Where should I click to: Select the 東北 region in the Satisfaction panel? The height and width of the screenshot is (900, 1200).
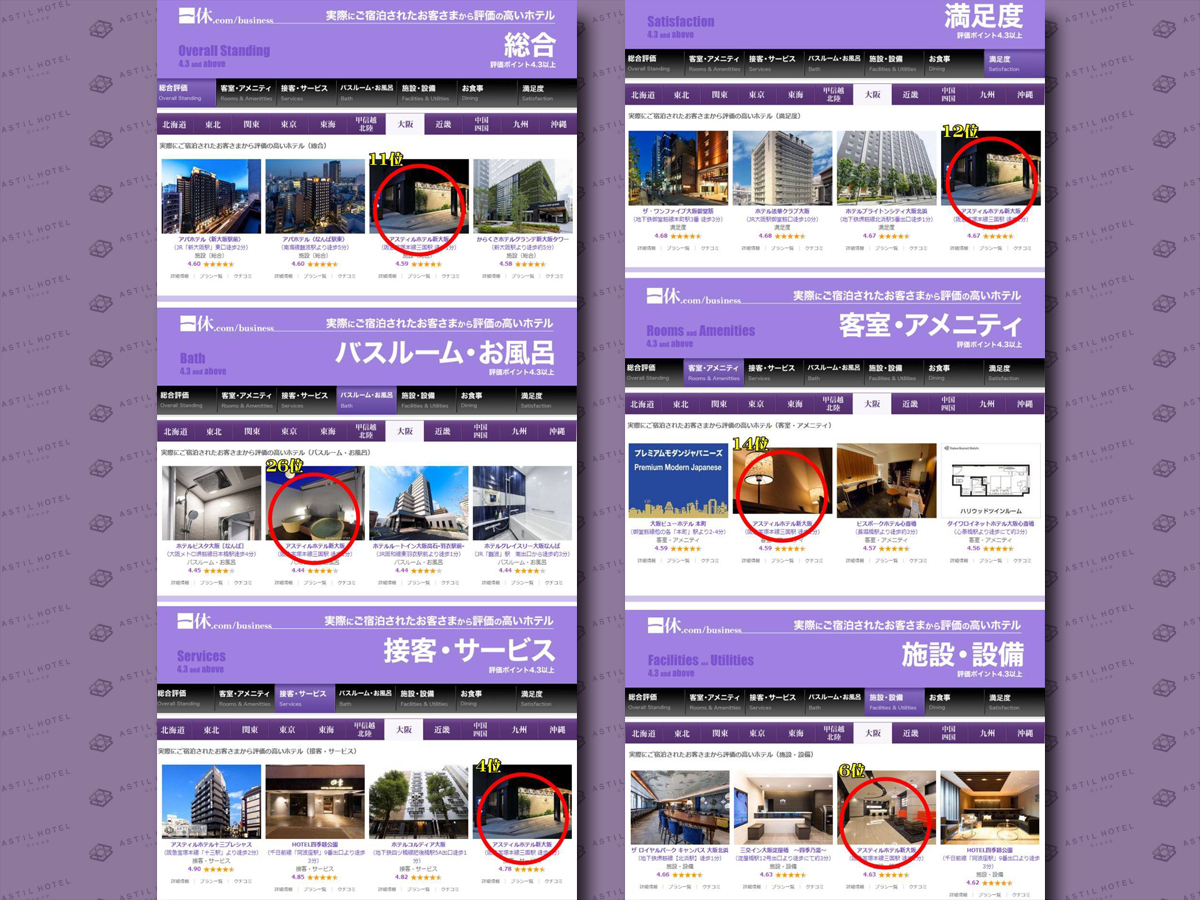[x=681, y=95]
